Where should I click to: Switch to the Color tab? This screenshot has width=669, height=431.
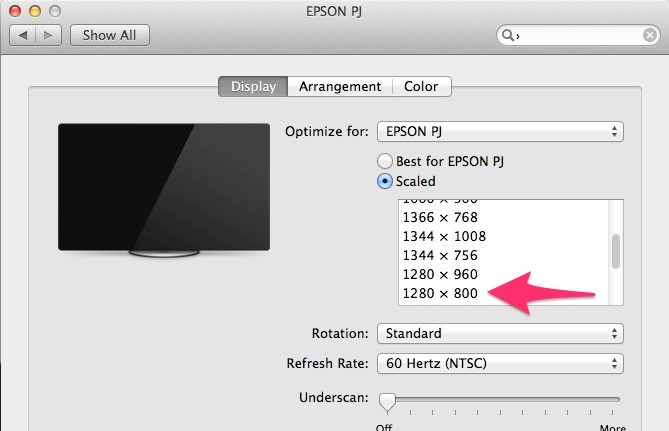(421, 87)
